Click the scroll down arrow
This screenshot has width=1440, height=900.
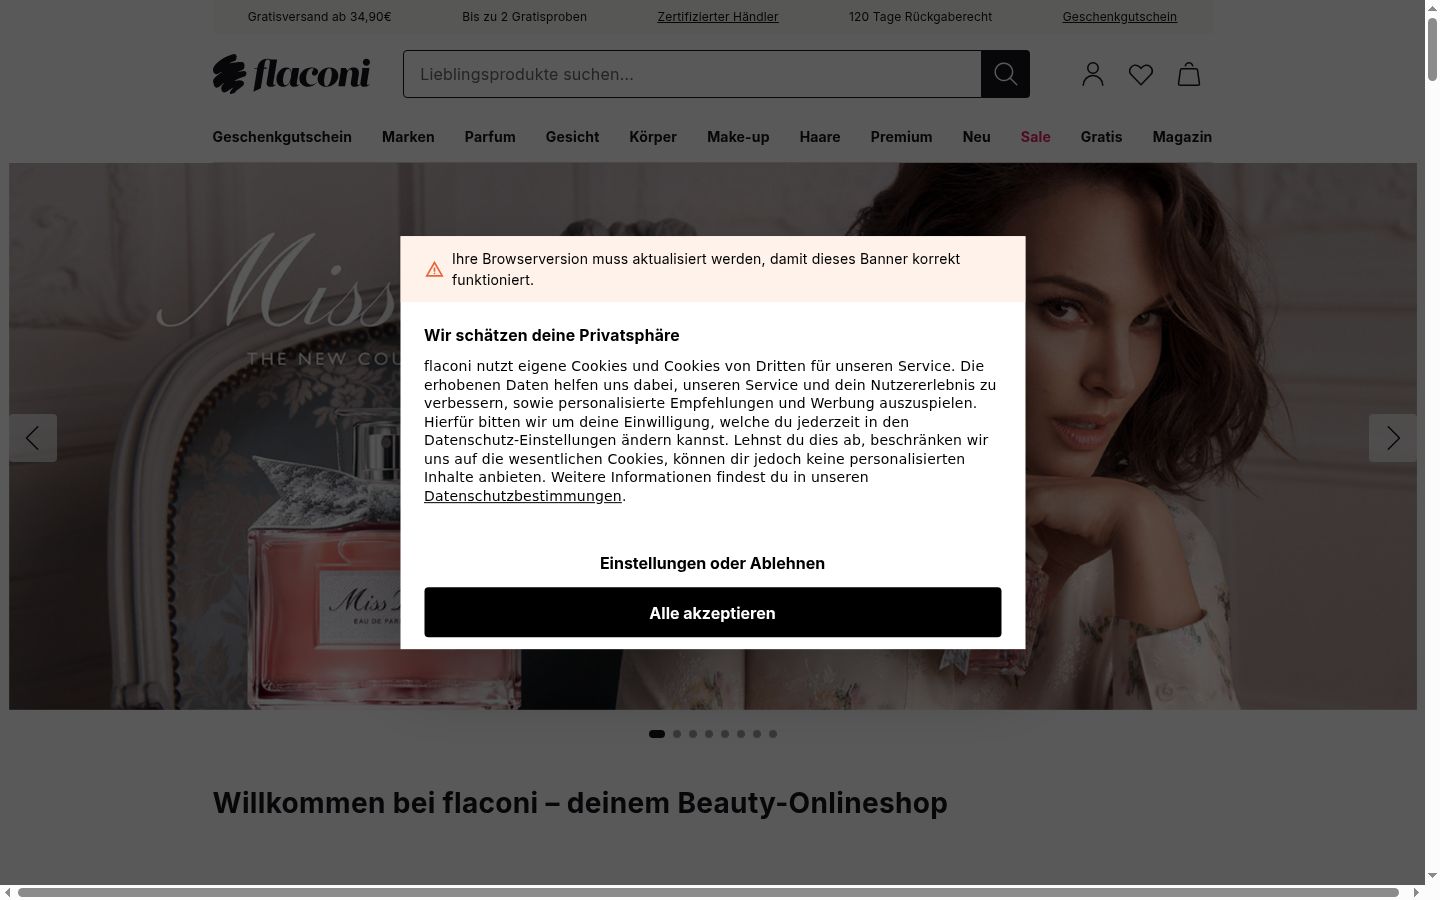click(x=1432, y=876)
